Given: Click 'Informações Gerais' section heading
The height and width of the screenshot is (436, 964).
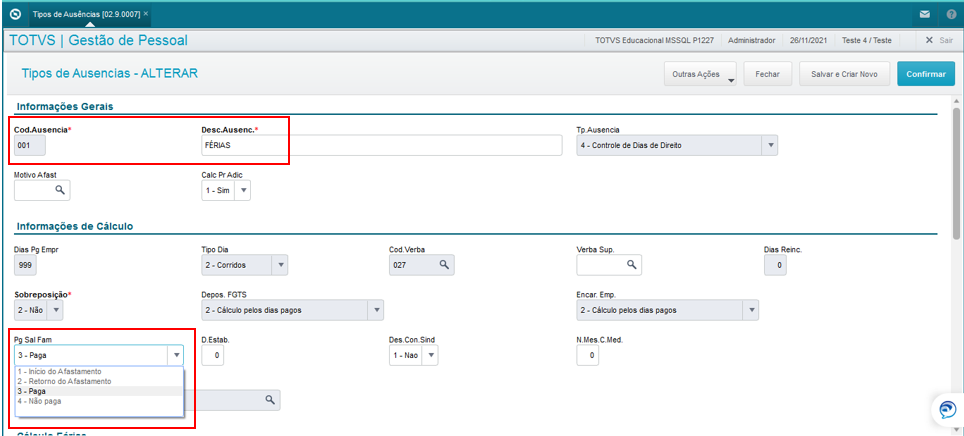Looking at the screenshot, I should [x=65, y=106].
